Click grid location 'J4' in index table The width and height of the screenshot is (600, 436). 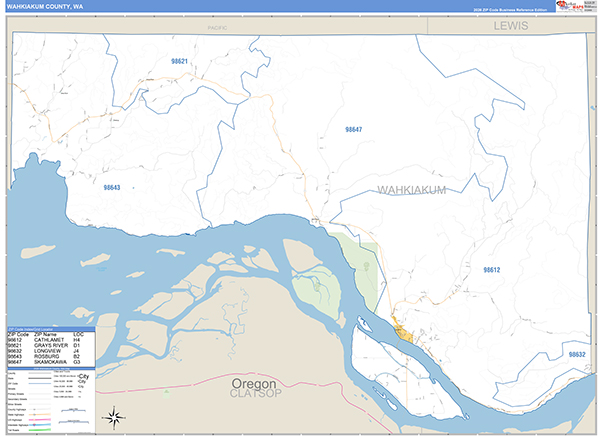click(x=76, y=351)
